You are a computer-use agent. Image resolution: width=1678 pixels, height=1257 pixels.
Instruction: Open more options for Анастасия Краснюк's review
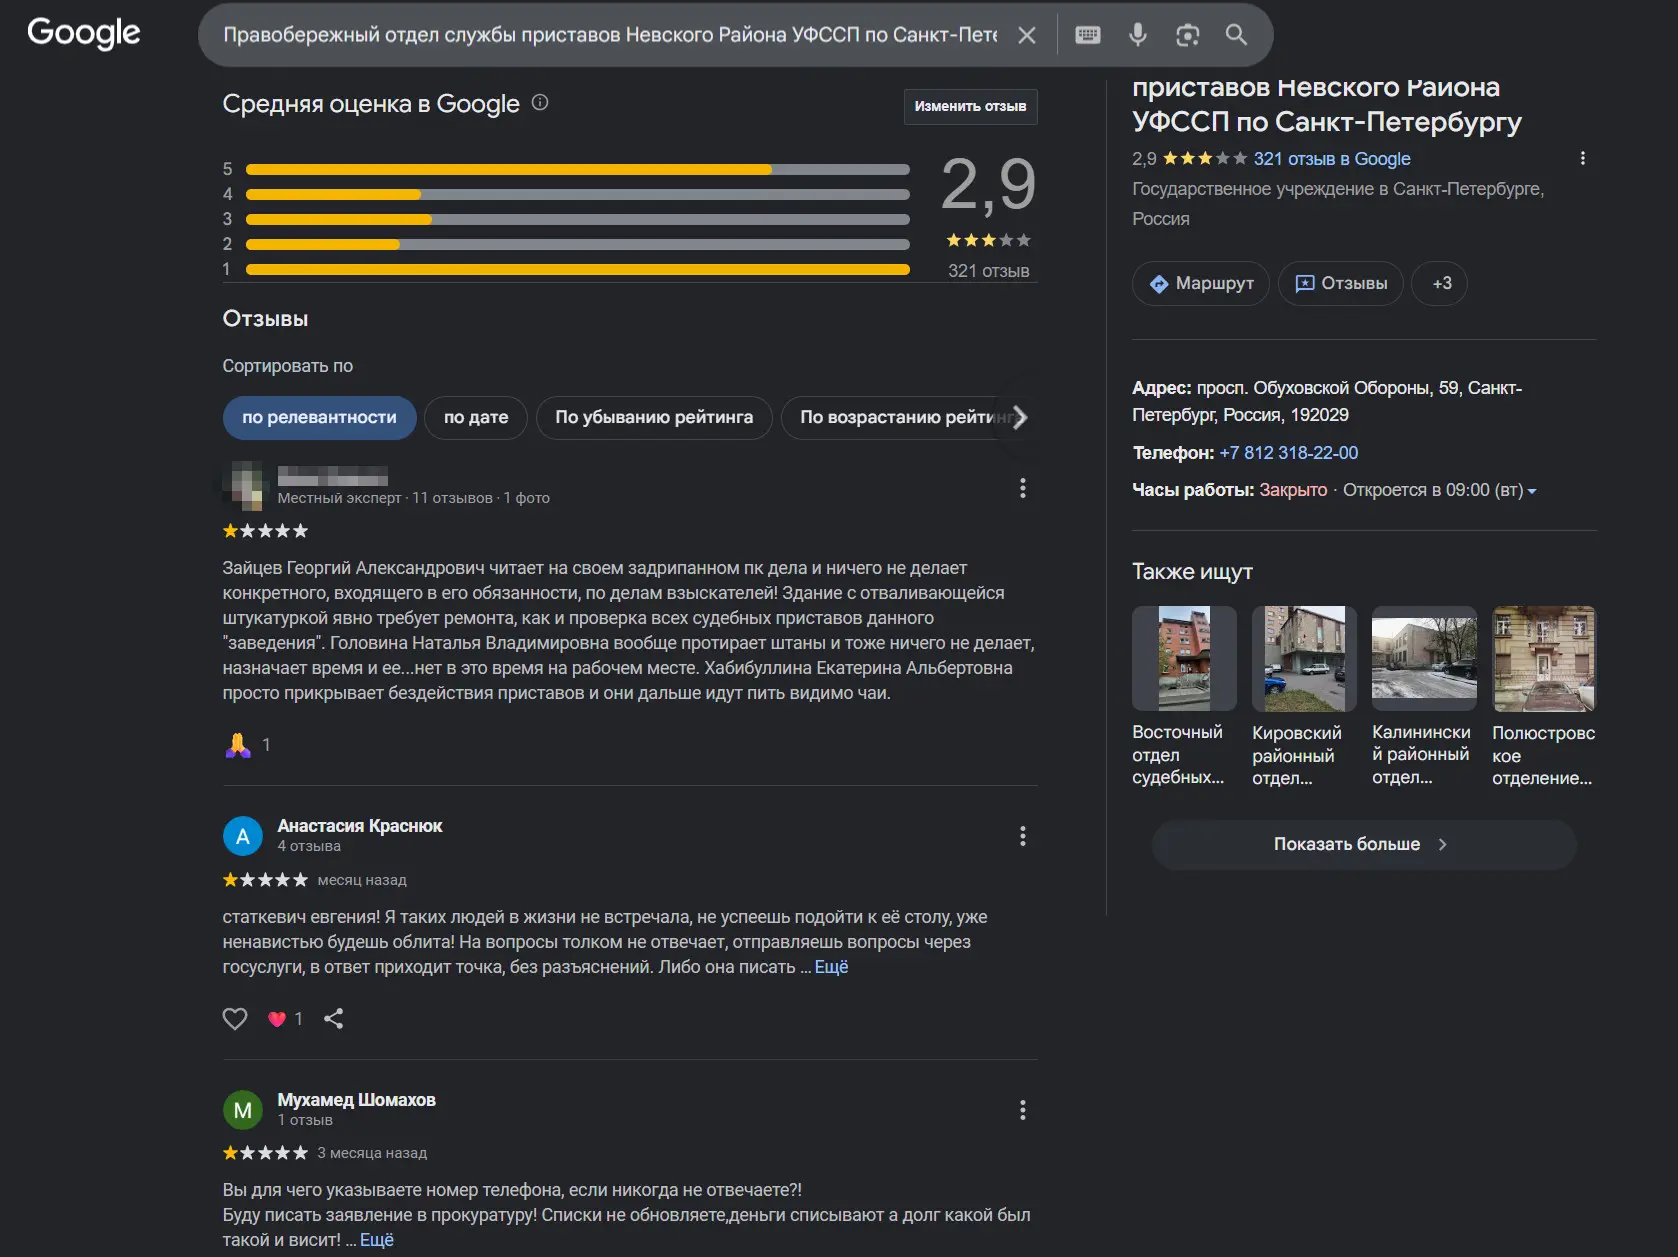pyautogui.click(x=1022, y=836)
